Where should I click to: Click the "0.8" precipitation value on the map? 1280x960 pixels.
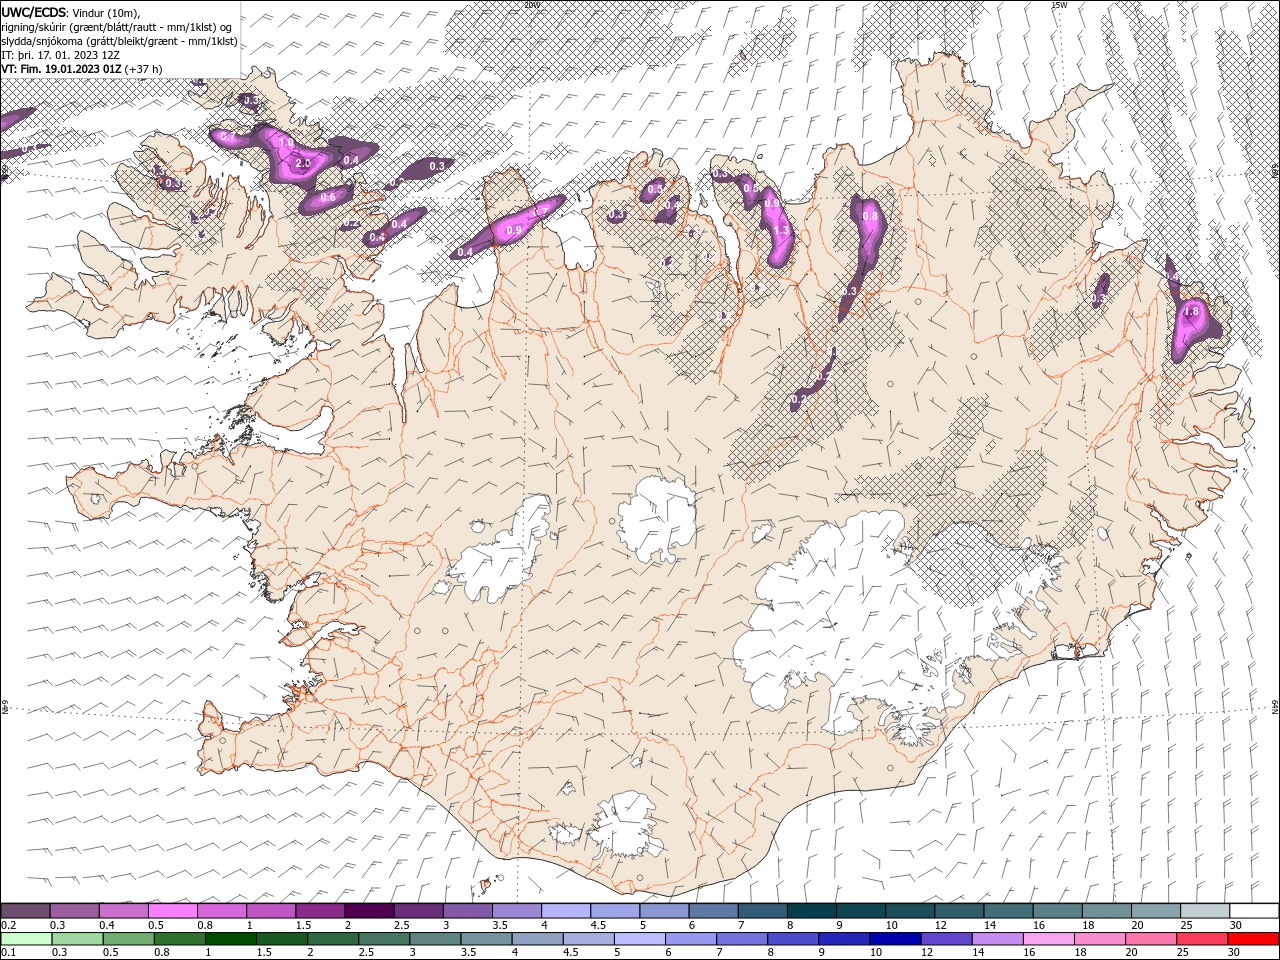click(869, 216)
